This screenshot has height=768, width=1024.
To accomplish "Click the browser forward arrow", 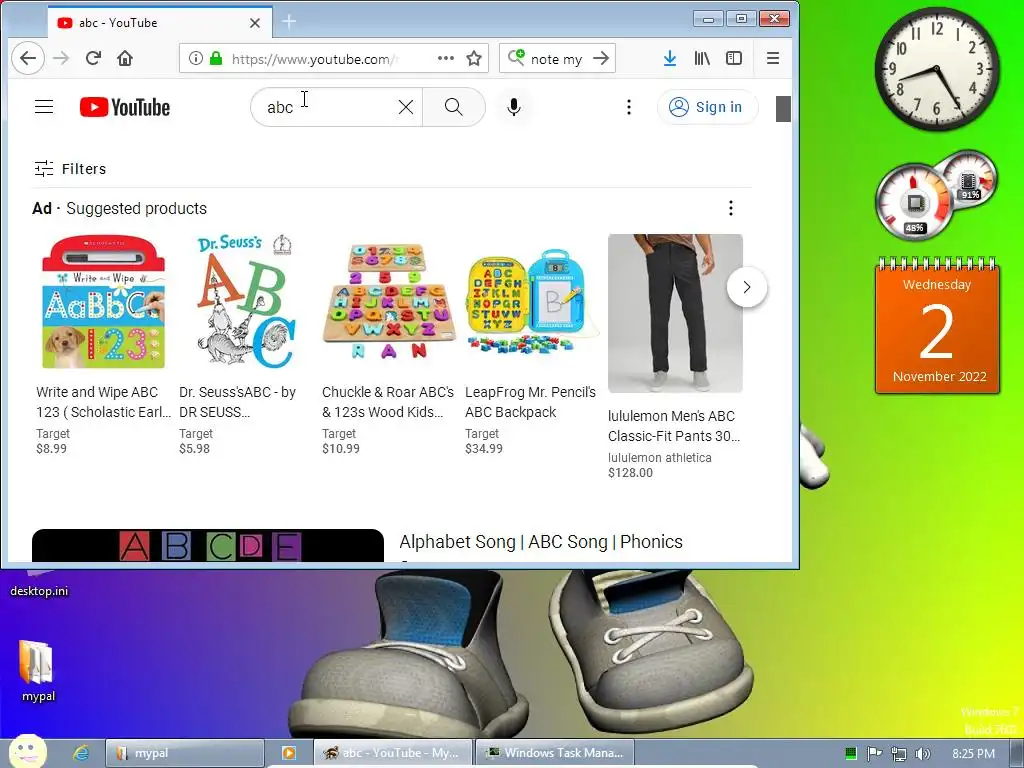I will click(61, 58).
